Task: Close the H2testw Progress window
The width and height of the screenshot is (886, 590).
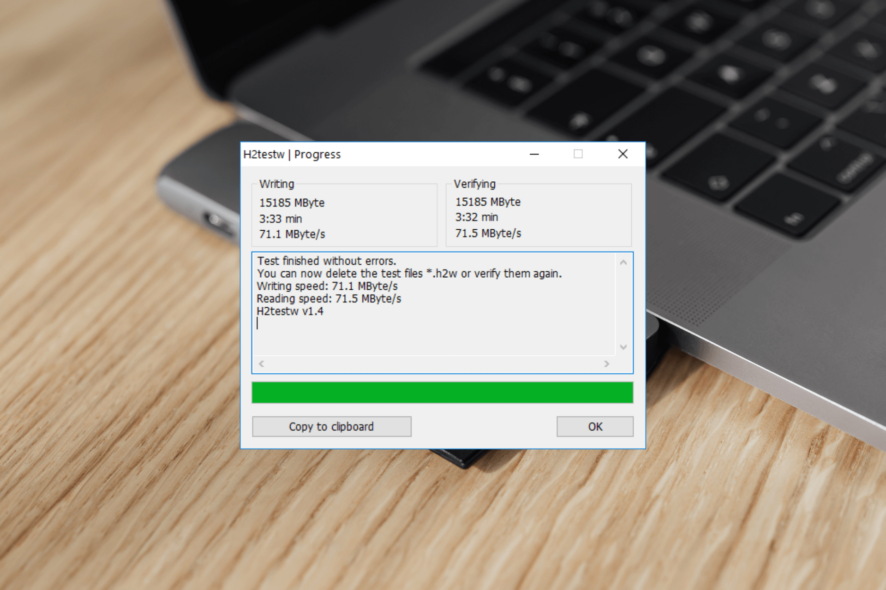Action: click(623, 154)
